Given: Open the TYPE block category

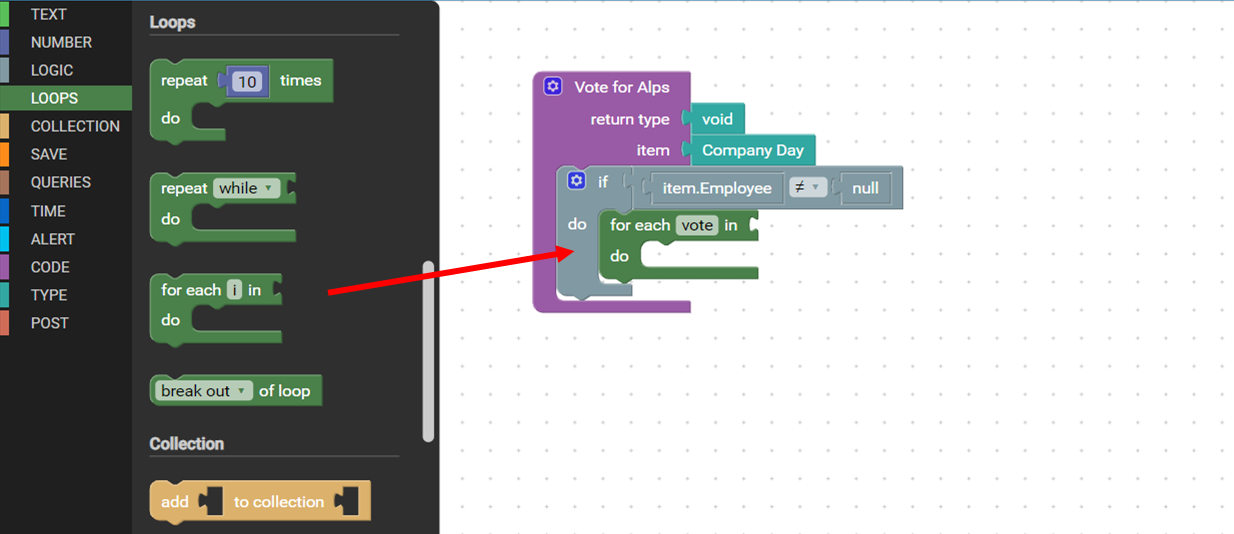Looking at the screenshot, I should pos(65,295).
